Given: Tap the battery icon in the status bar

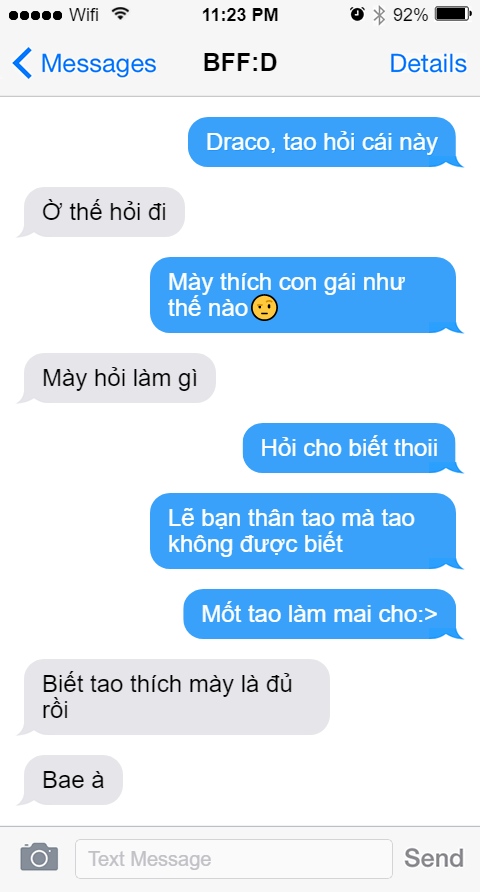Looking at the screenshot, I should [453, 14].
